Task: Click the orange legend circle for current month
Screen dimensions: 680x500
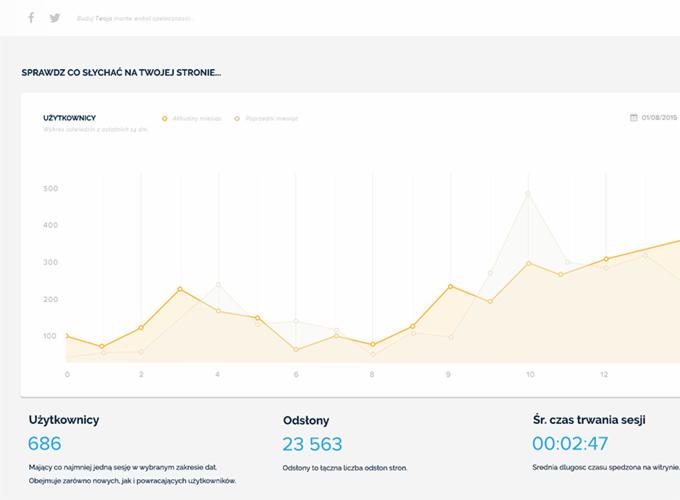Action: pyautogui.click(x=165, y=118)
